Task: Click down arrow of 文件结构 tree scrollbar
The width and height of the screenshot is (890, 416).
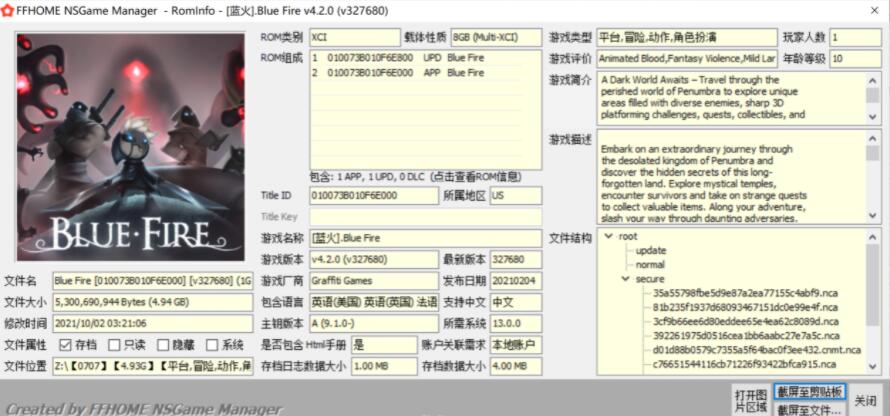Action: 872,367
